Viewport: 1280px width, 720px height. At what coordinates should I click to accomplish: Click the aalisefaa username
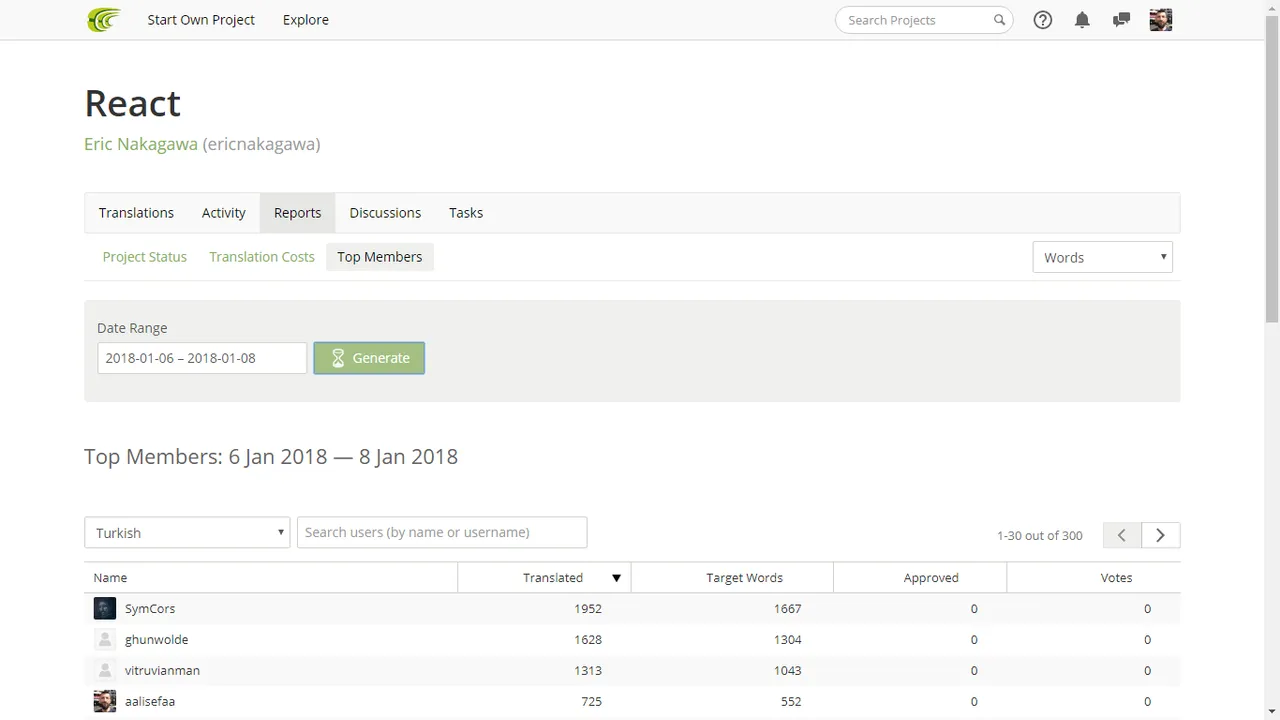click(x=150, y=701)
